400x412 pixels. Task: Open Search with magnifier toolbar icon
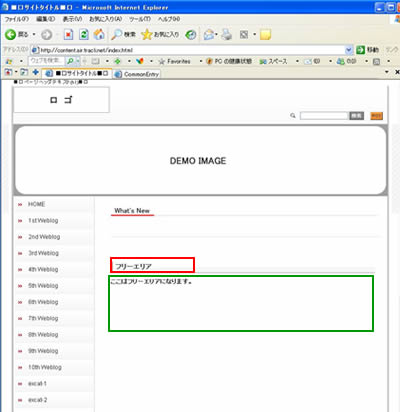tap(117, 34)
